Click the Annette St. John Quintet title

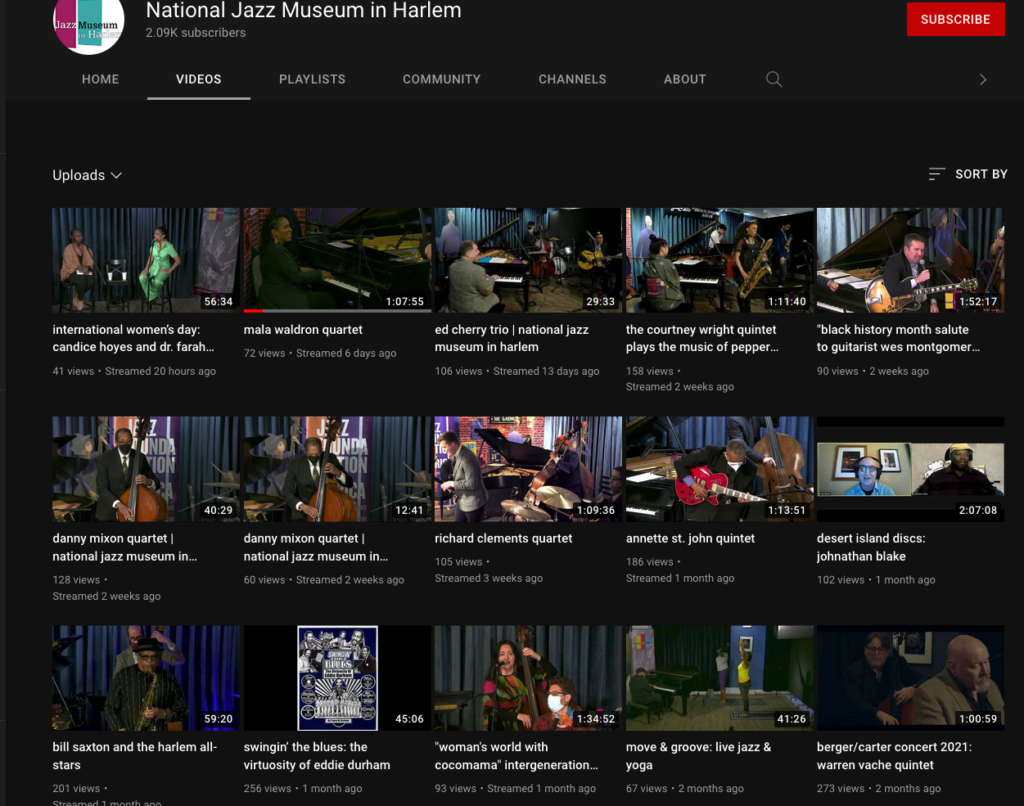point(690,538)
